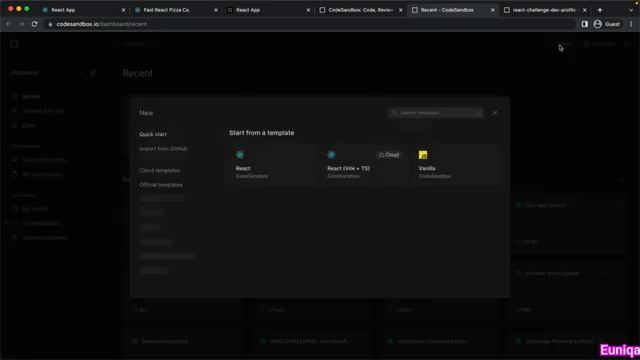Click the Cloud badge on React Vite card
Viewport: 640px width, 360px height.
pyautogui.click(x=389, y=155)
